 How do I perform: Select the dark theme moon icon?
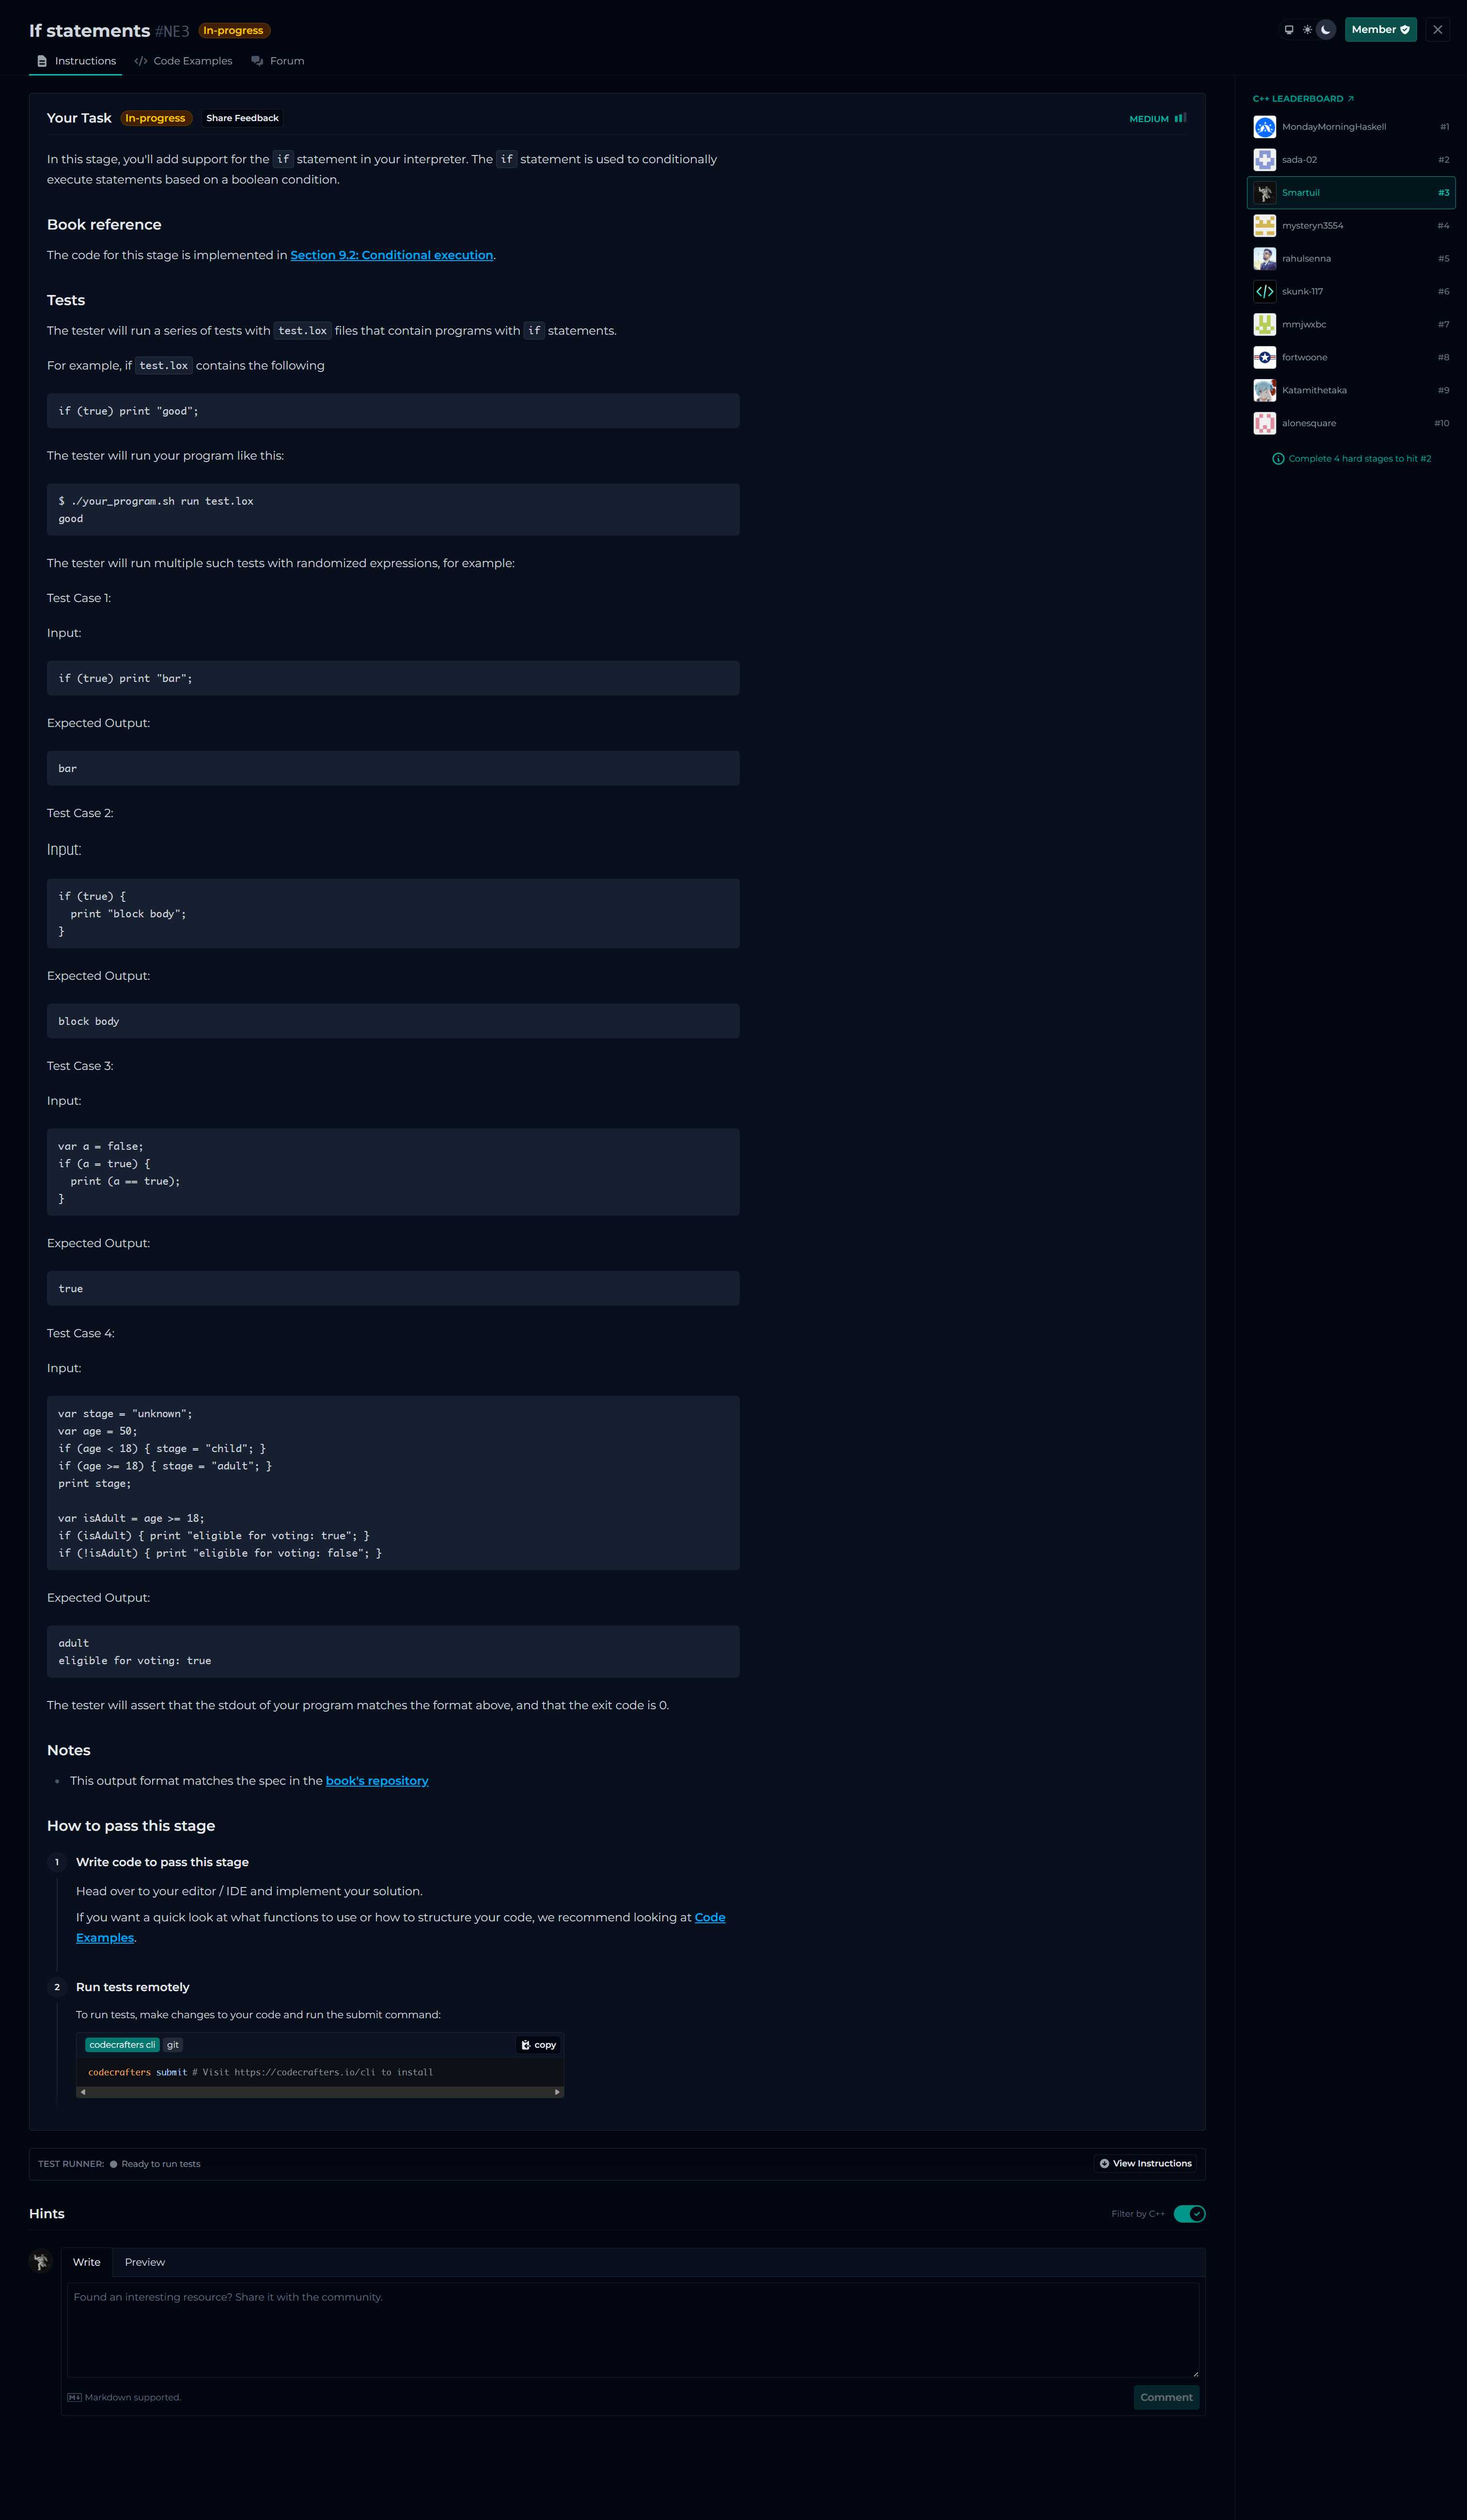click(x=1326, y=30)
